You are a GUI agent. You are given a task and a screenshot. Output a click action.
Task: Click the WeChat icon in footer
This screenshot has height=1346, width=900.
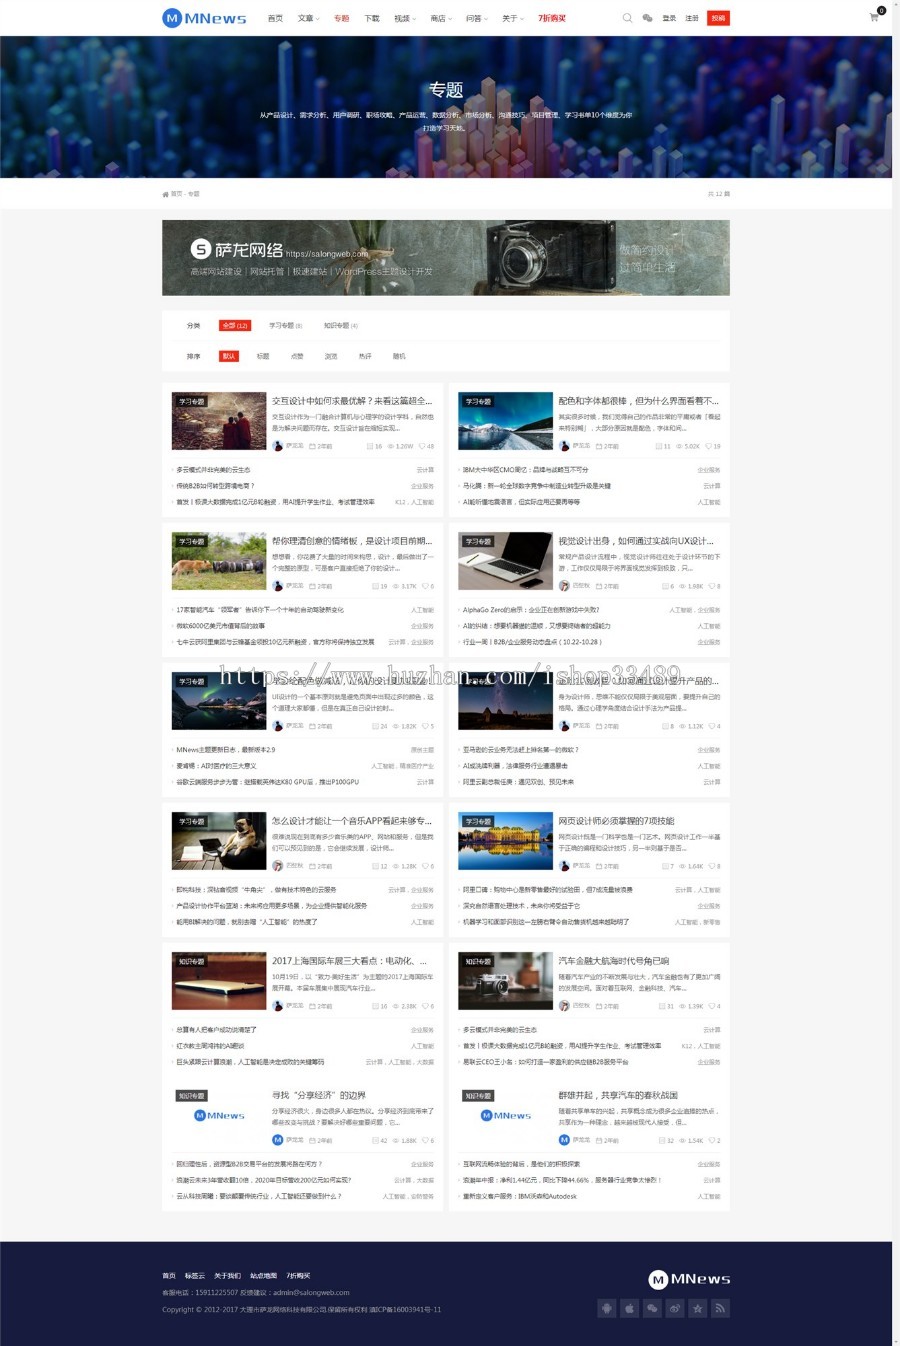[x=652, y=1308]
